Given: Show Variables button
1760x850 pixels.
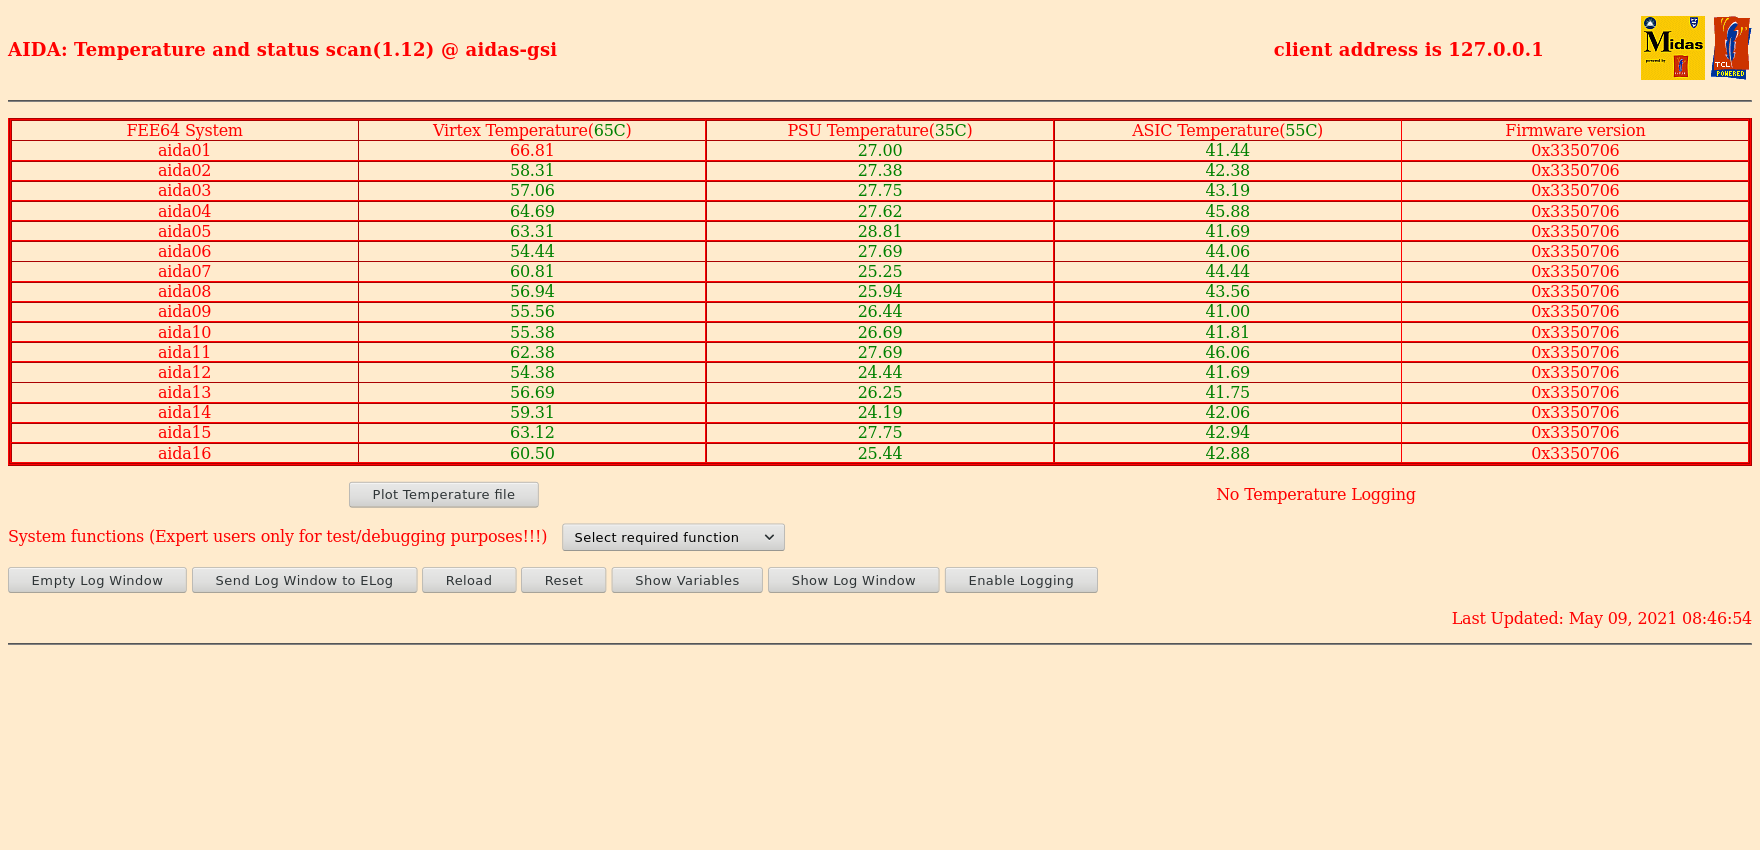Looking at the screenshot, I should tap(687, 580).
